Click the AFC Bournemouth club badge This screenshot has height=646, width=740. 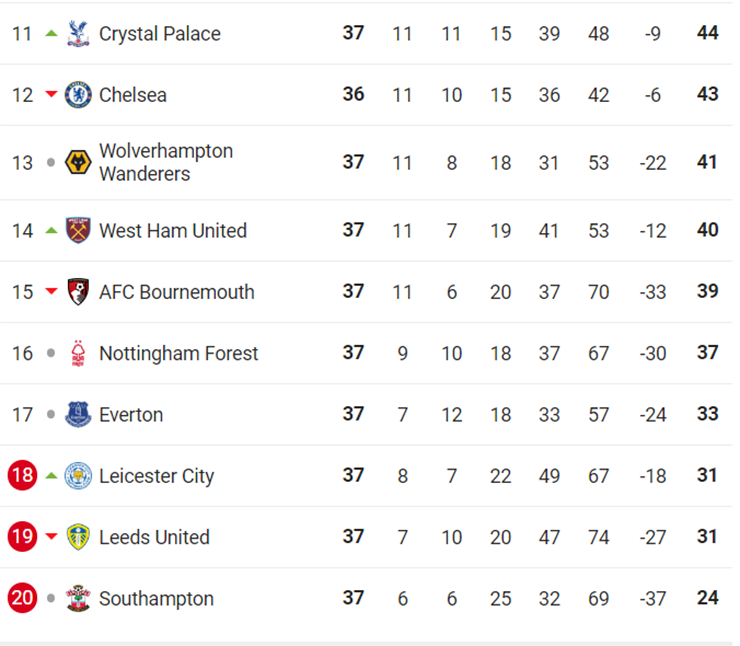point(77,292)
